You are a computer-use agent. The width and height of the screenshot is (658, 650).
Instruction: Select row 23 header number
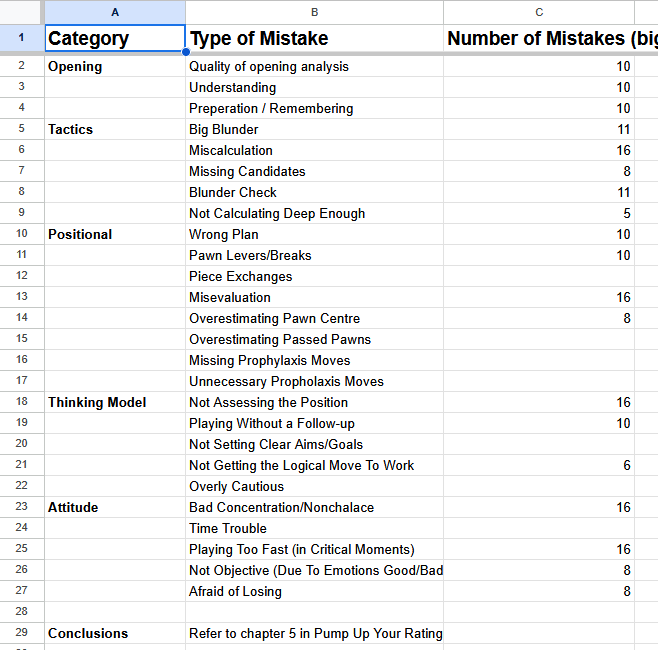[x=22, y=506]
